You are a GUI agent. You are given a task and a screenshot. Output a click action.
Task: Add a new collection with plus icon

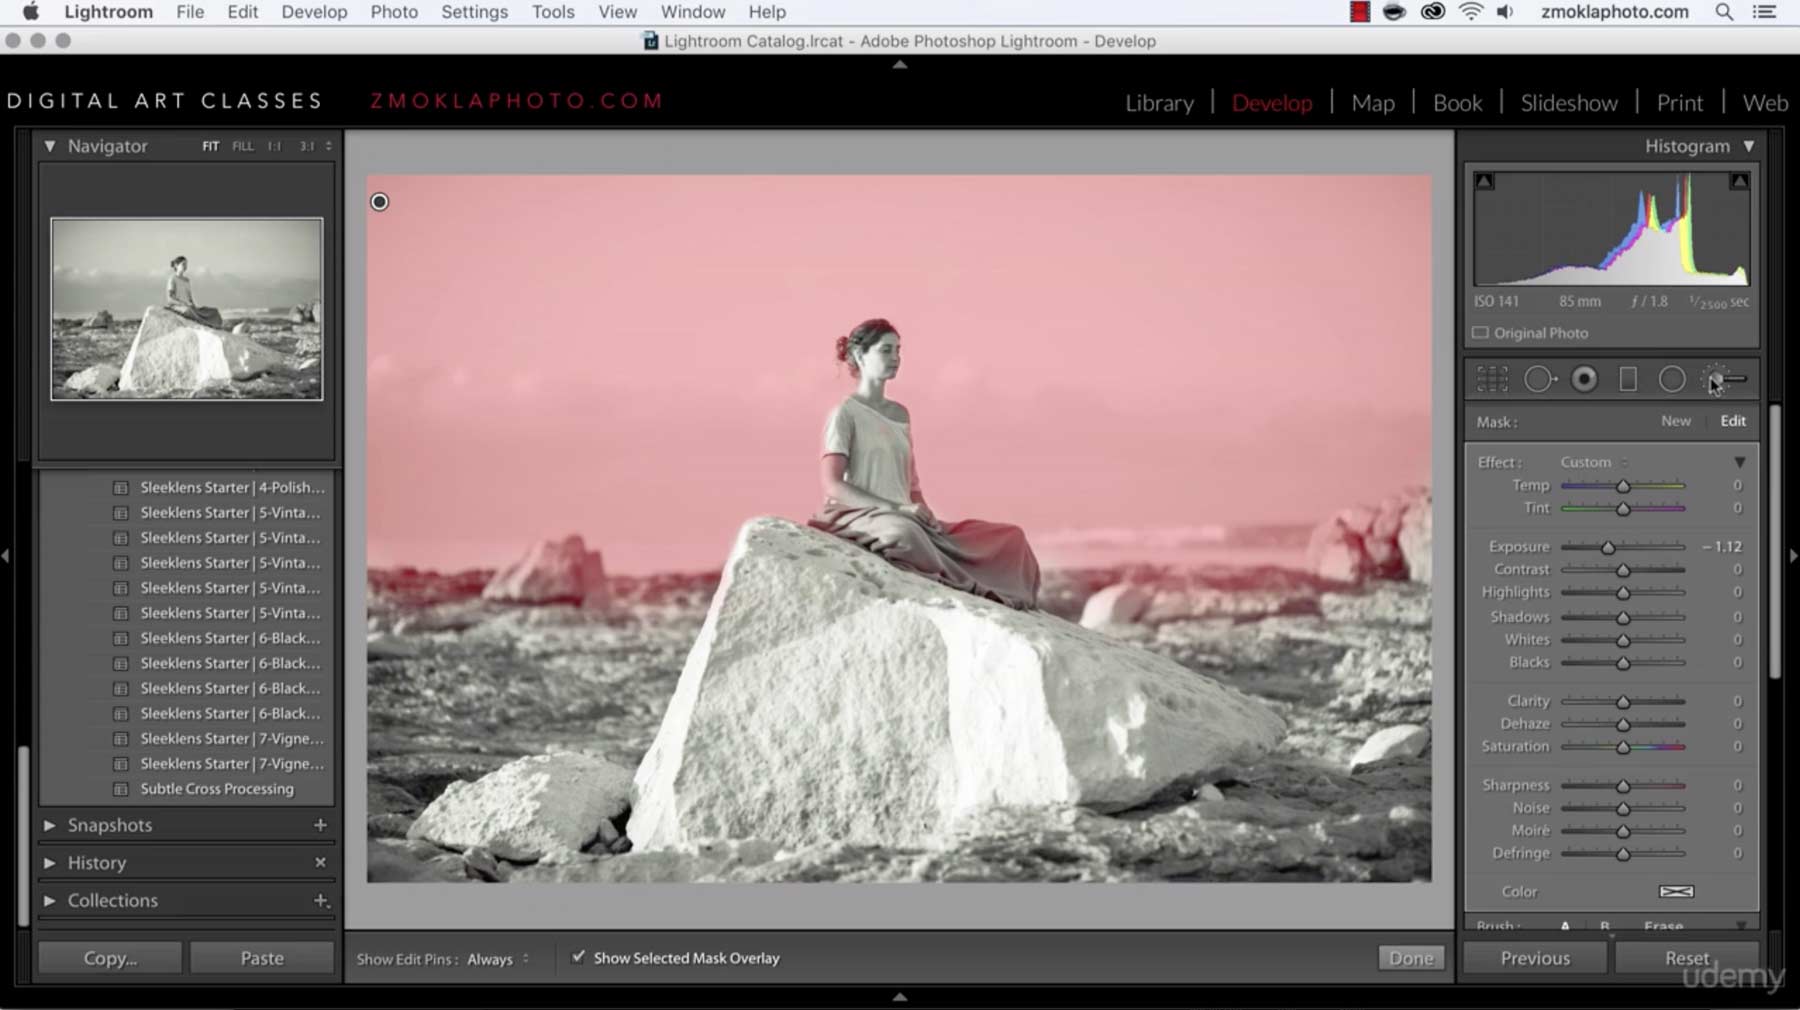coord(320,900)
